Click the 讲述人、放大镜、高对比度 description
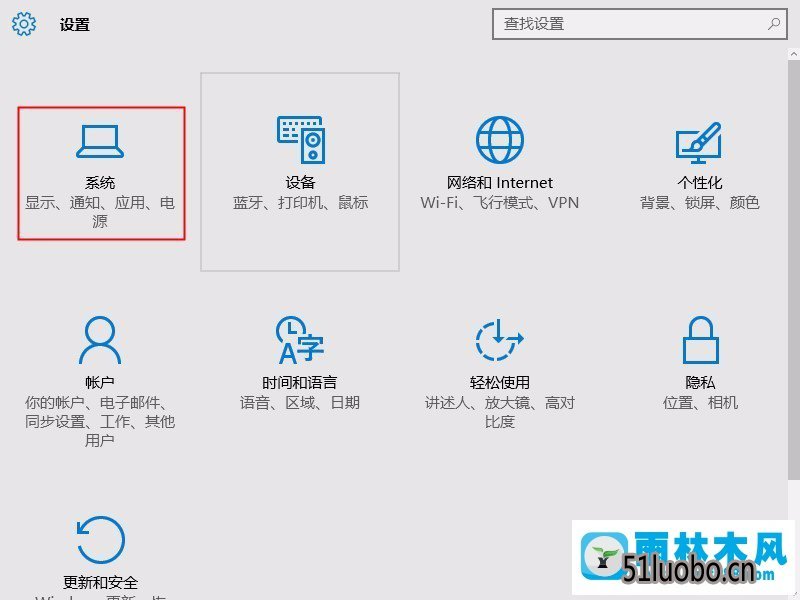800x600 pixels. tap(499, 412)
